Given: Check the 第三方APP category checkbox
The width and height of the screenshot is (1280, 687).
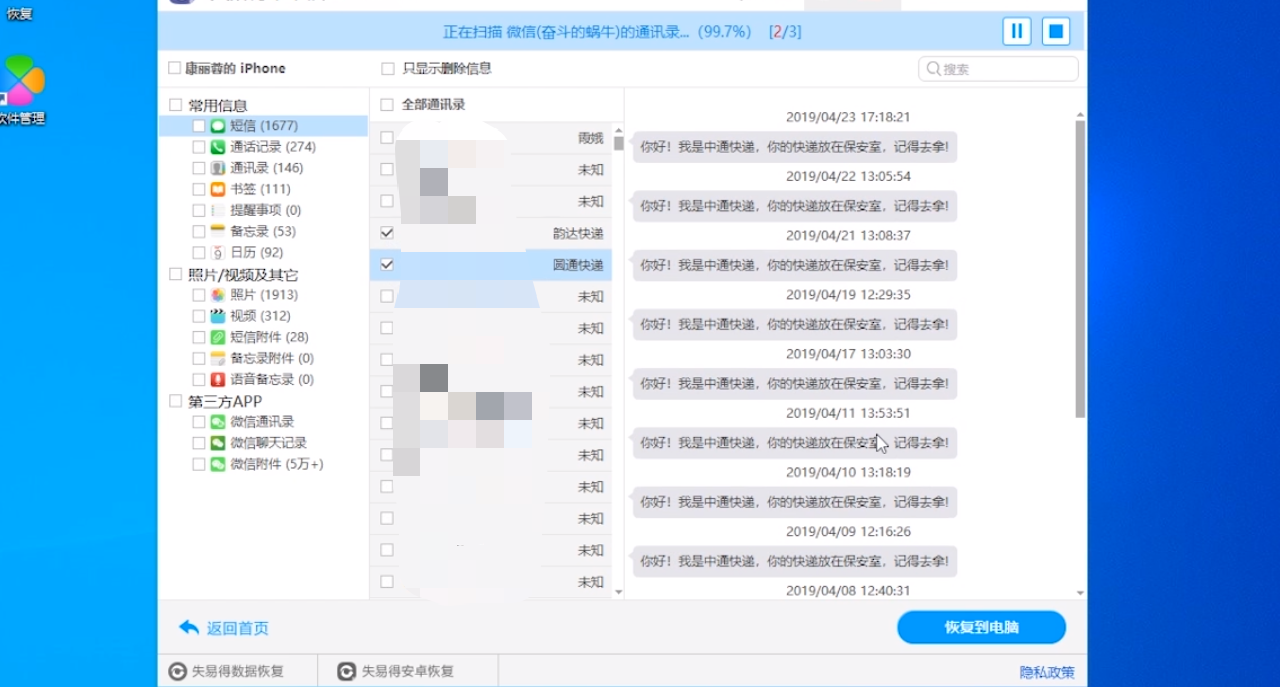Looking at the screenshot, I should click(x=176, y=401).
